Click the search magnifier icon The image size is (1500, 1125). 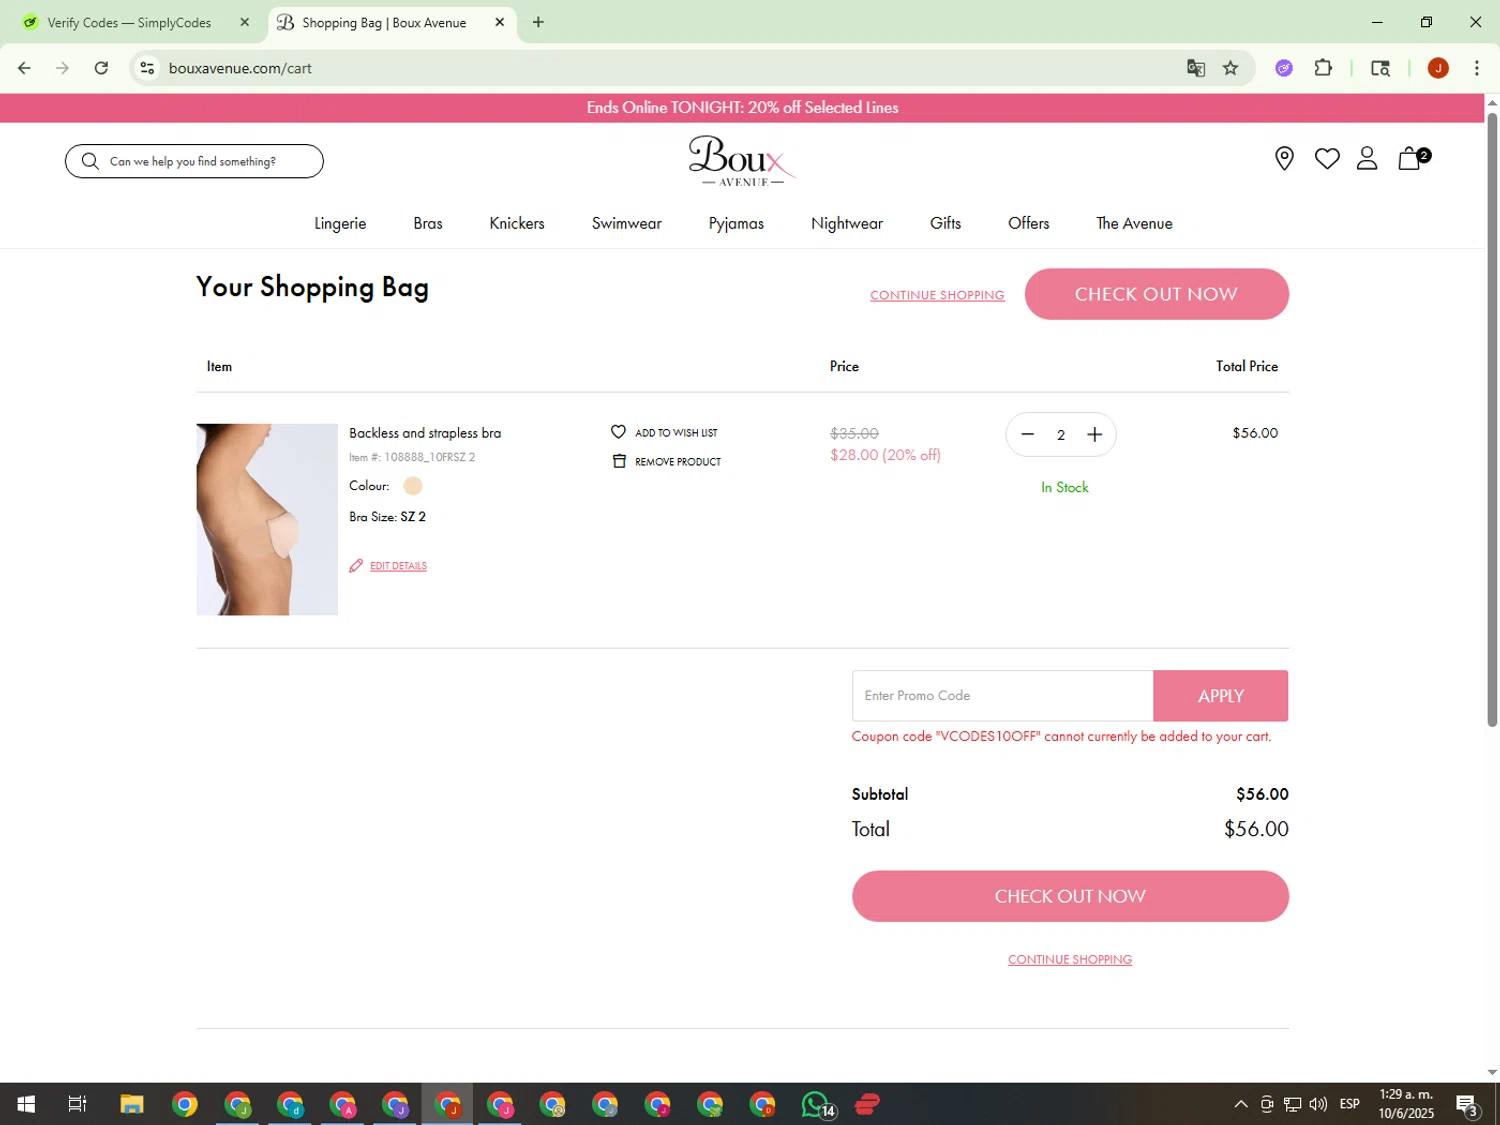pos(90,161)
